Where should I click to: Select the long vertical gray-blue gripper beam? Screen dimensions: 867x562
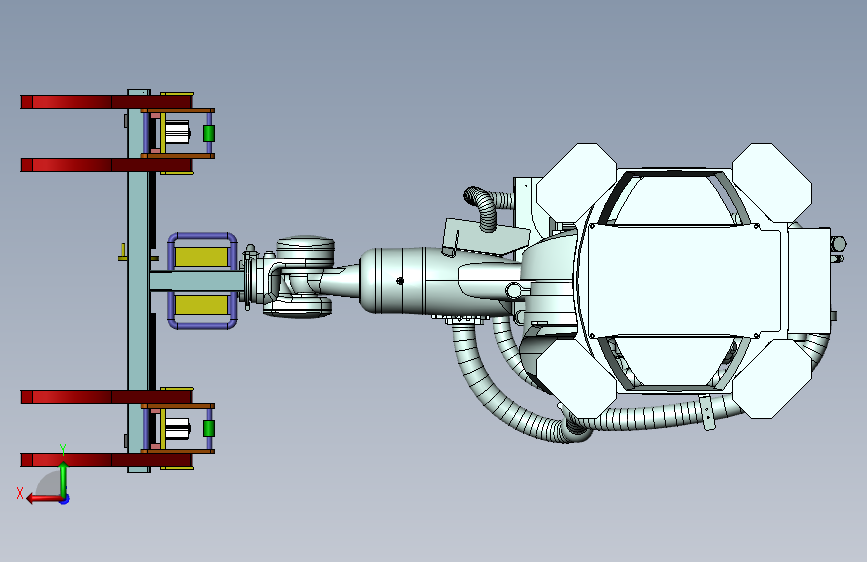pyautogui.click(x=138, y=281)
